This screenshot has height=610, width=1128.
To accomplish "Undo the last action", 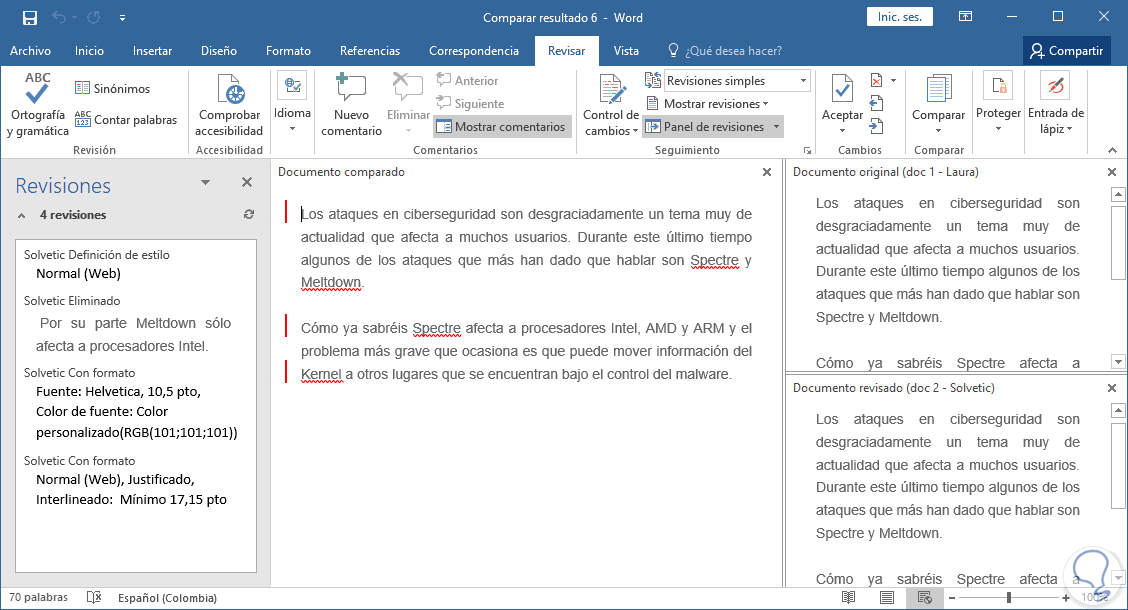I will pos(60,18).
